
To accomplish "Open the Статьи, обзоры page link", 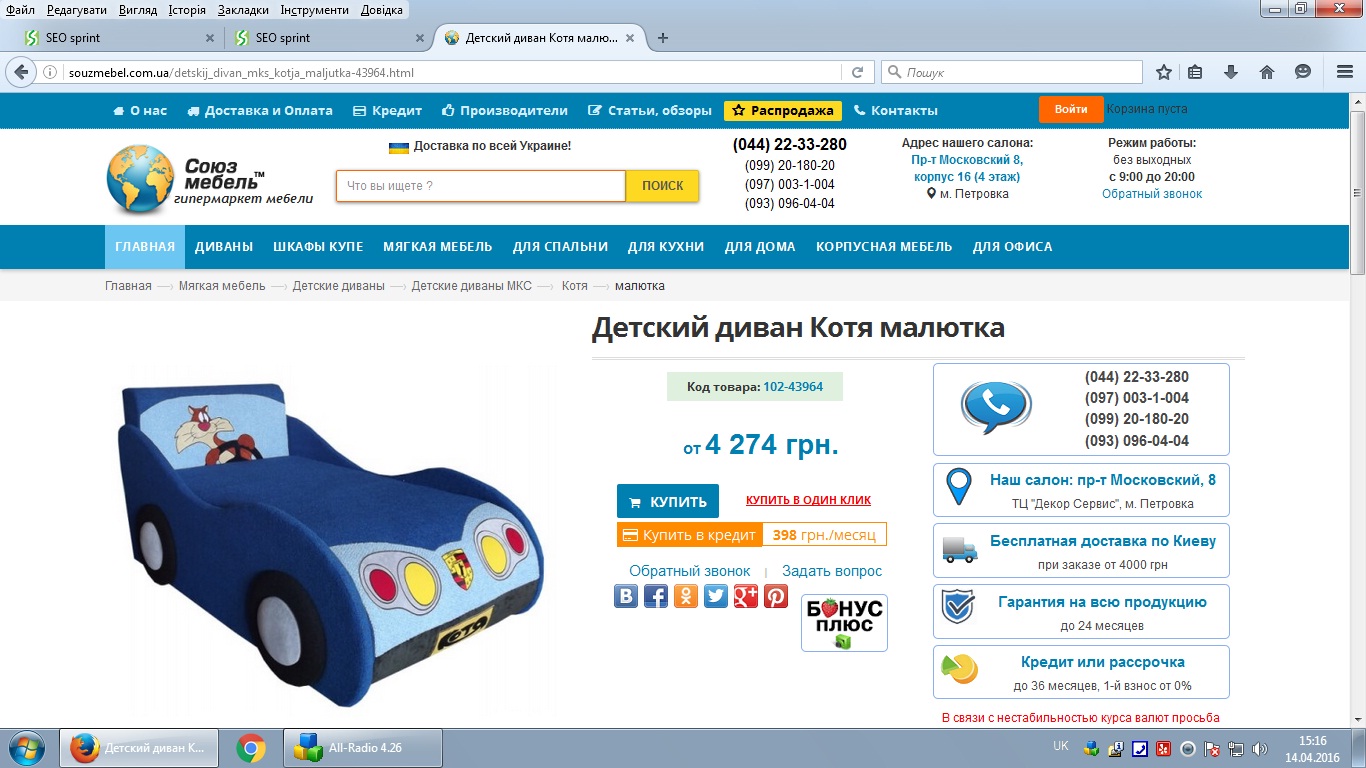I will (x=650, y=111).
